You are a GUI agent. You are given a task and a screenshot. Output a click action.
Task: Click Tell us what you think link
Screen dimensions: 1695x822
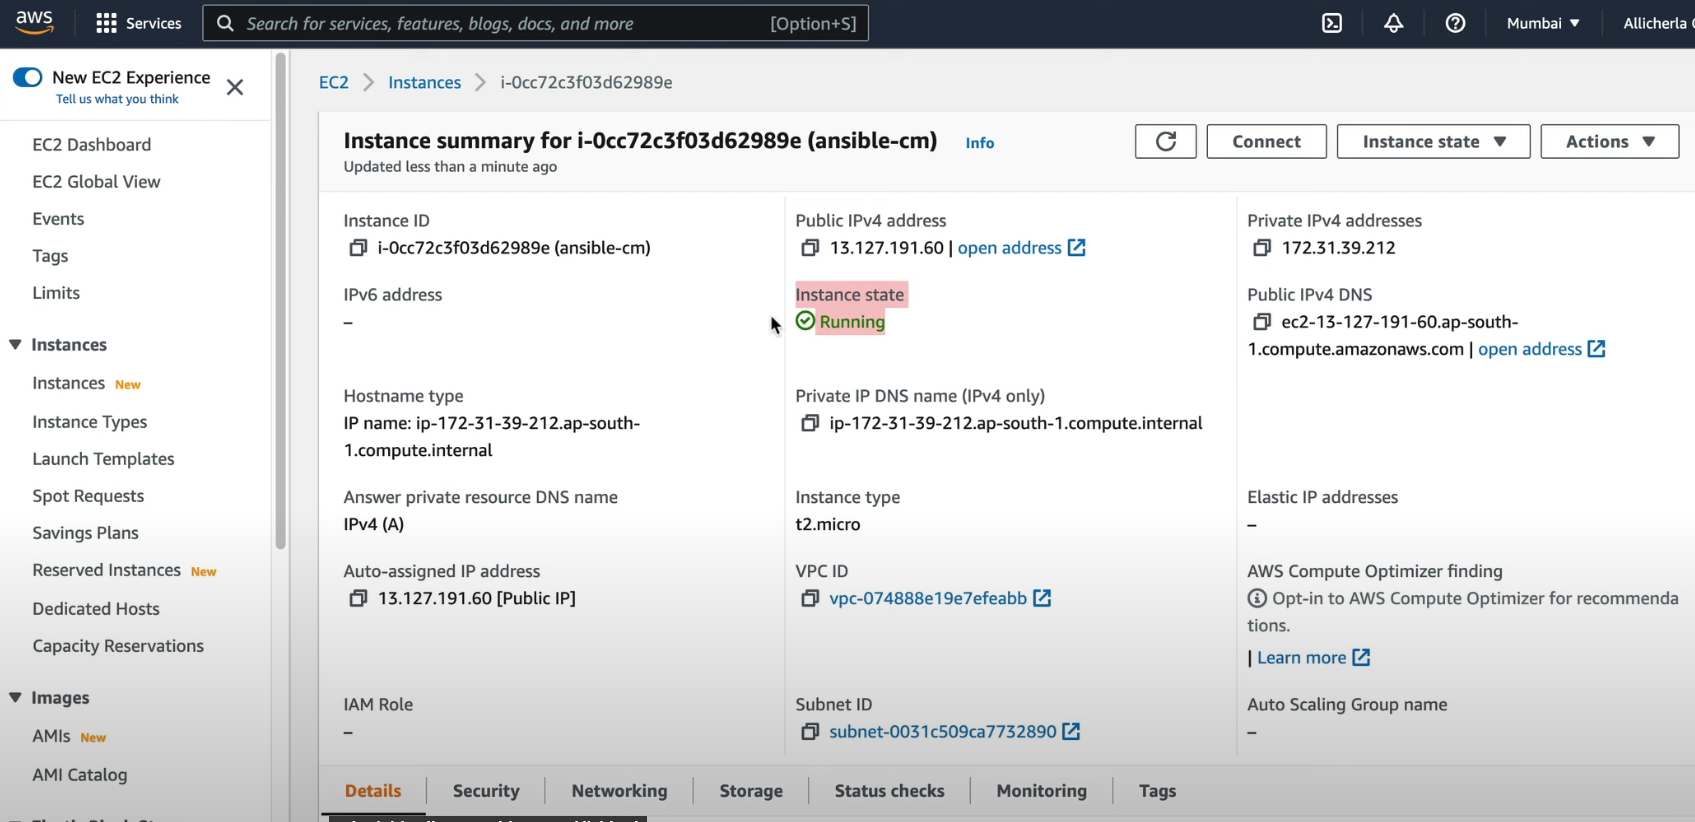point(117,99)
